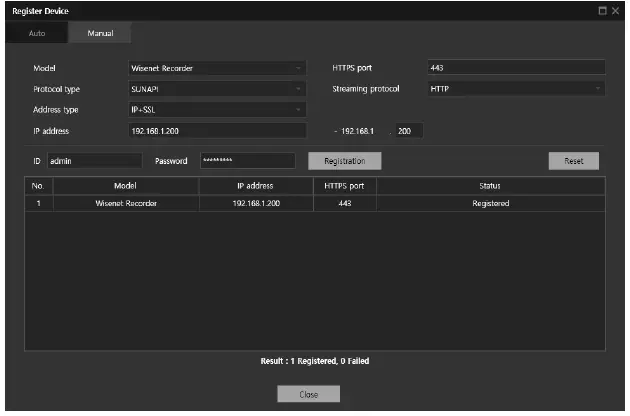The image size is (630, 416).
Task: Click the Registration button
Action: tap(344, 161)
